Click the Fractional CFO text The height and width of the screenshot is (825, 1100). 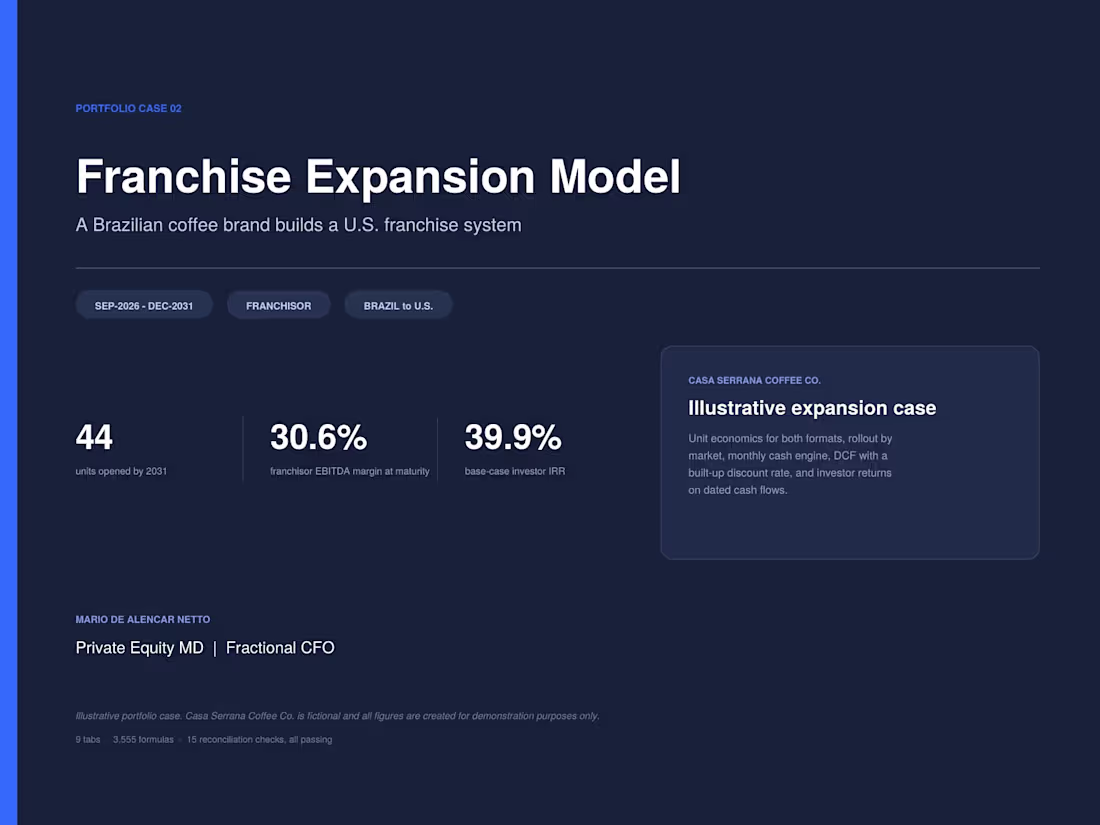(280, 648)
